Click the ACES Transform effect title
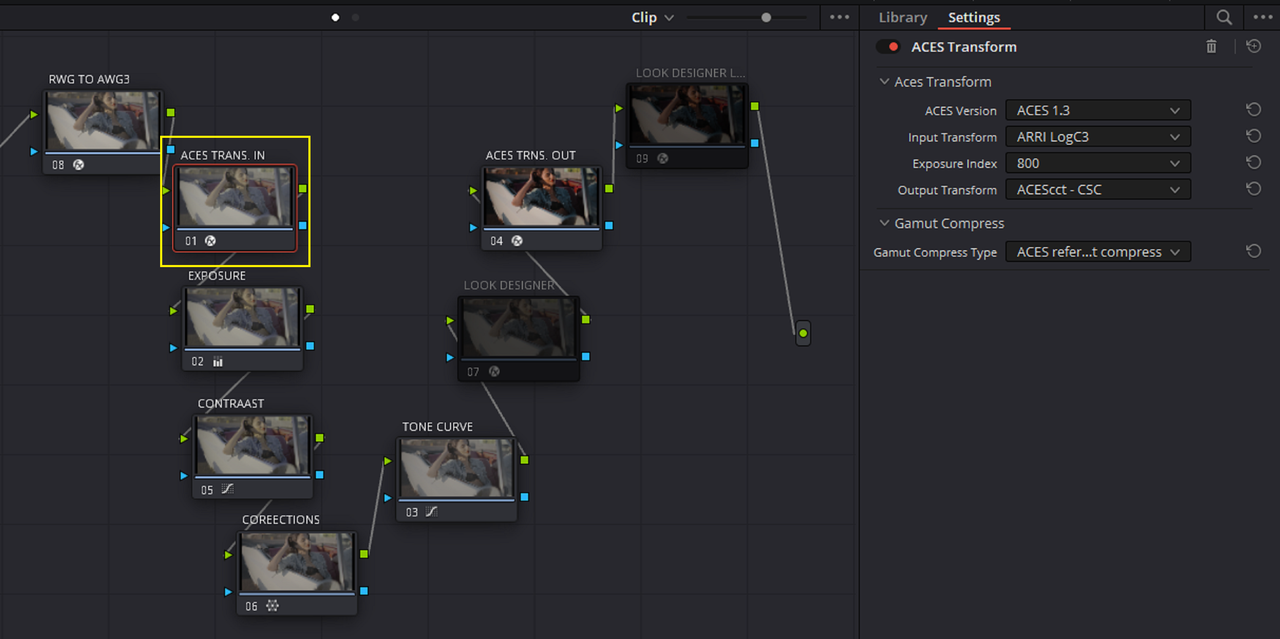Image resolution: width=1280 pixels, height=639 pixels. point(964,47)
